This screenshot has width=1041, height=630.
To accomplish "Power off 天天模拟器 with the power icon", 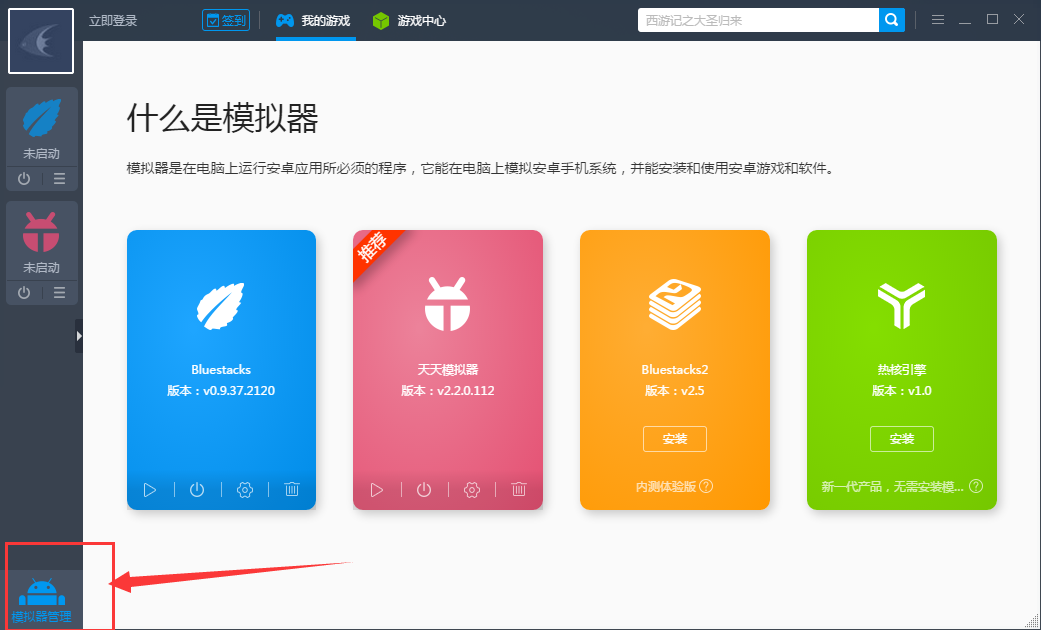I will 424,490.
